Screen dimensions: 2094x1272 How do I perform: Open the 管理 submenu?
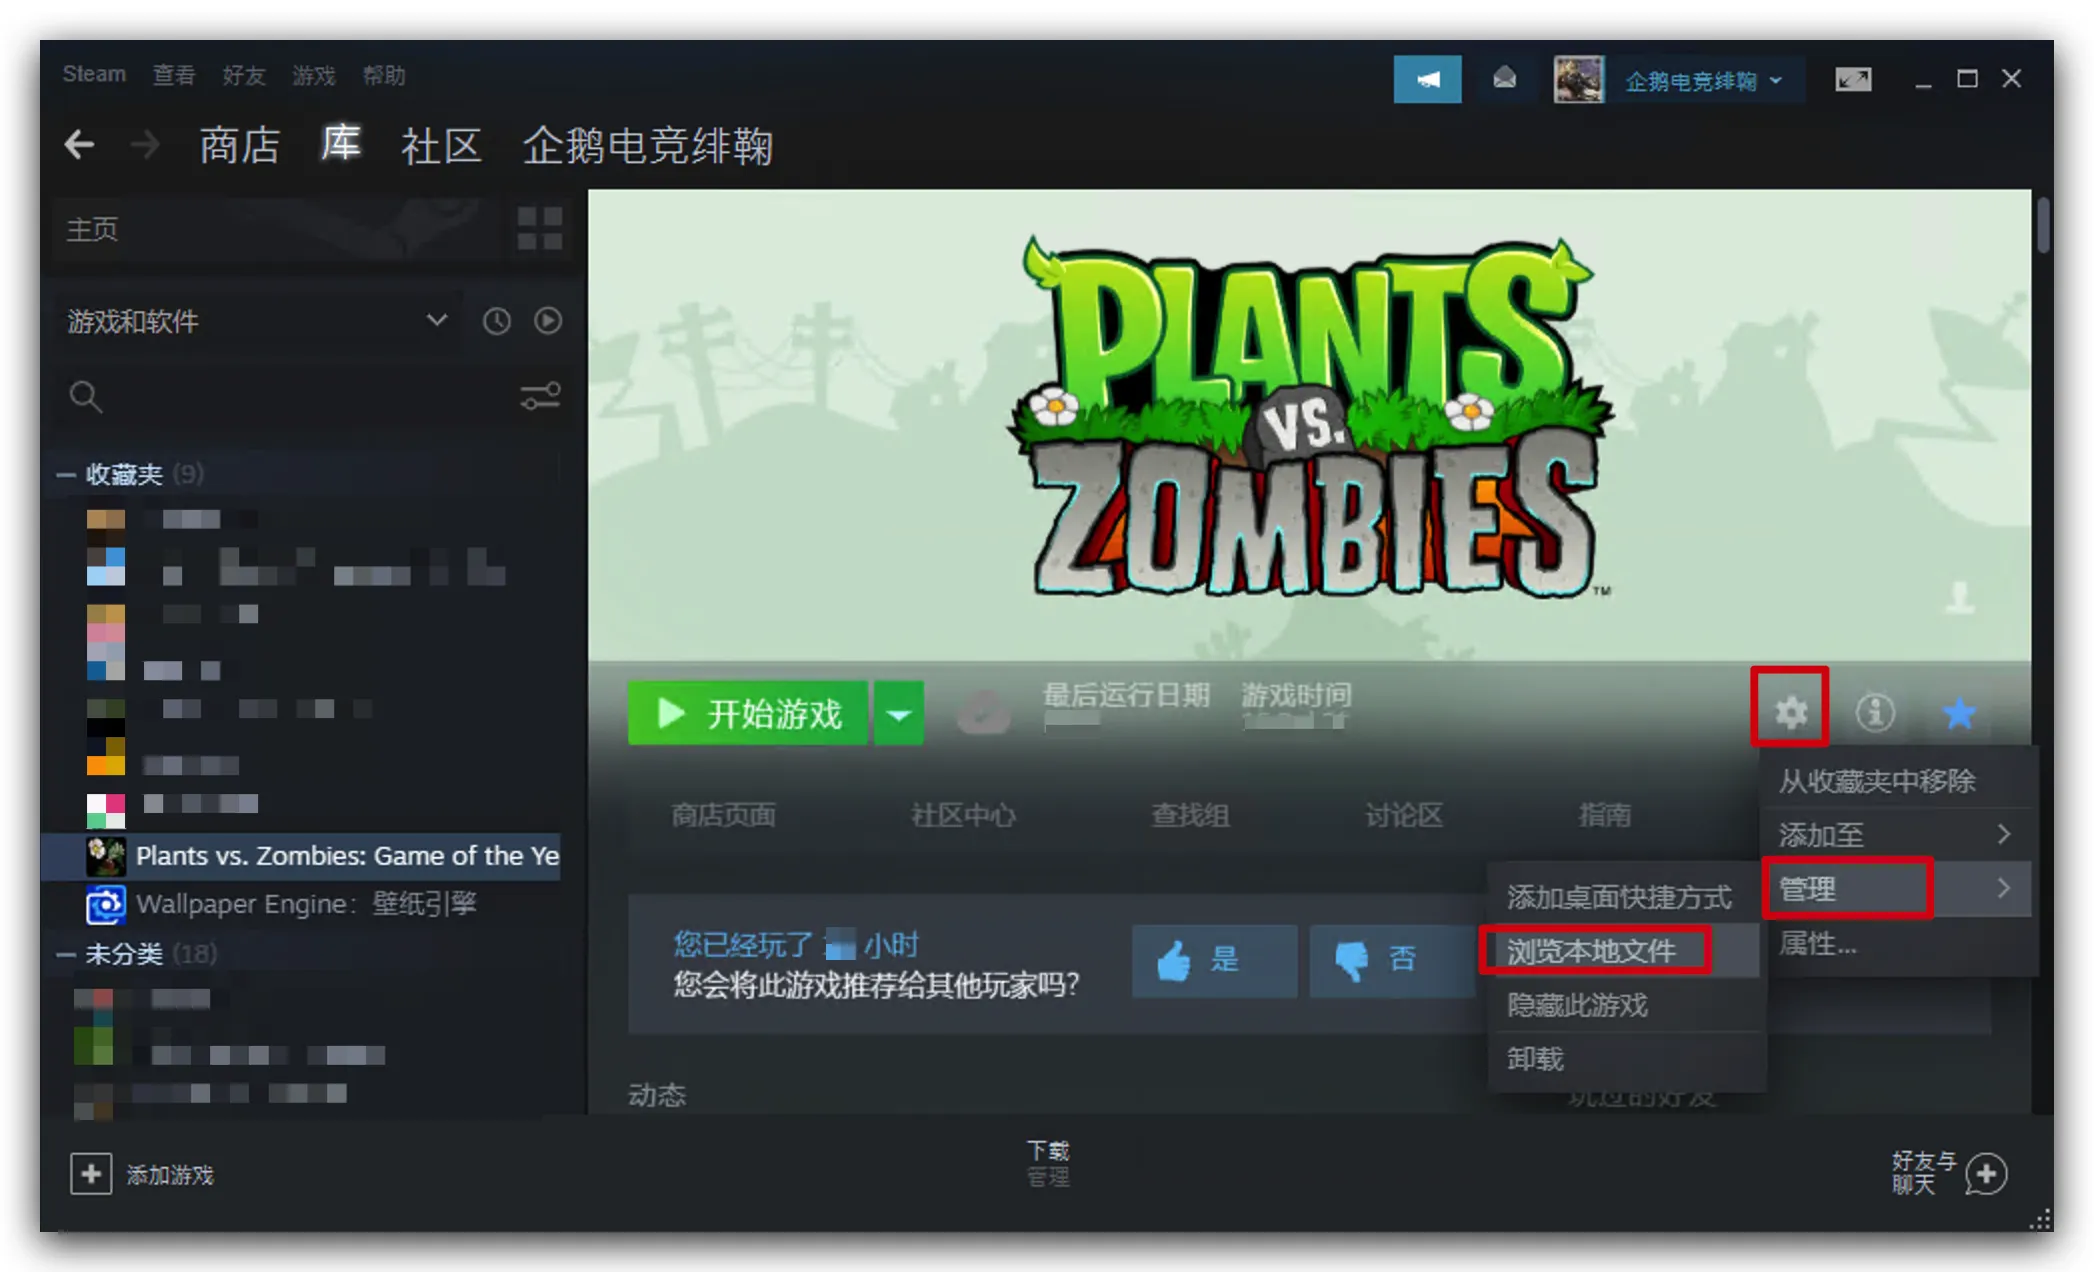click(1896, 888)
